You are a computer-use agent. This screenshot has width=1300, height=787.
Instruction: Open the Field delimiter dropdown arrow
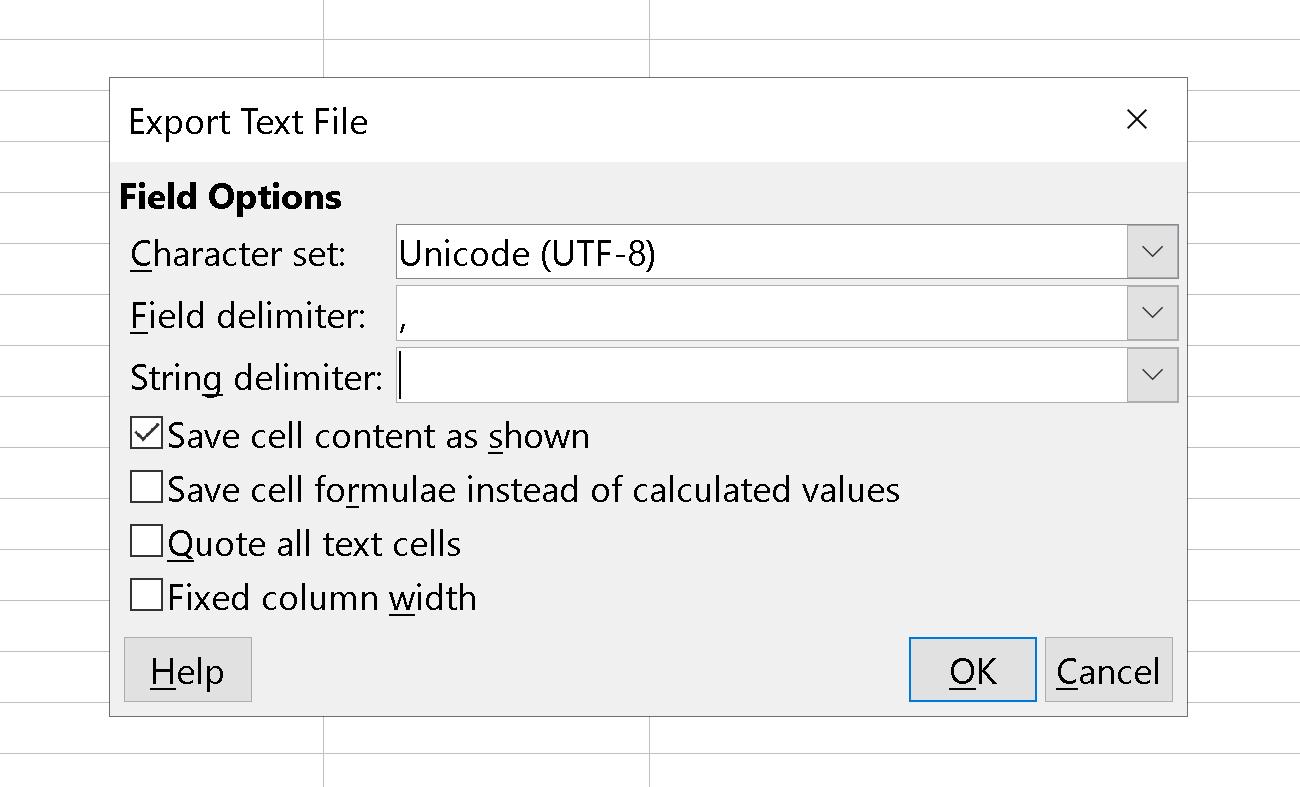point(1152,314)
